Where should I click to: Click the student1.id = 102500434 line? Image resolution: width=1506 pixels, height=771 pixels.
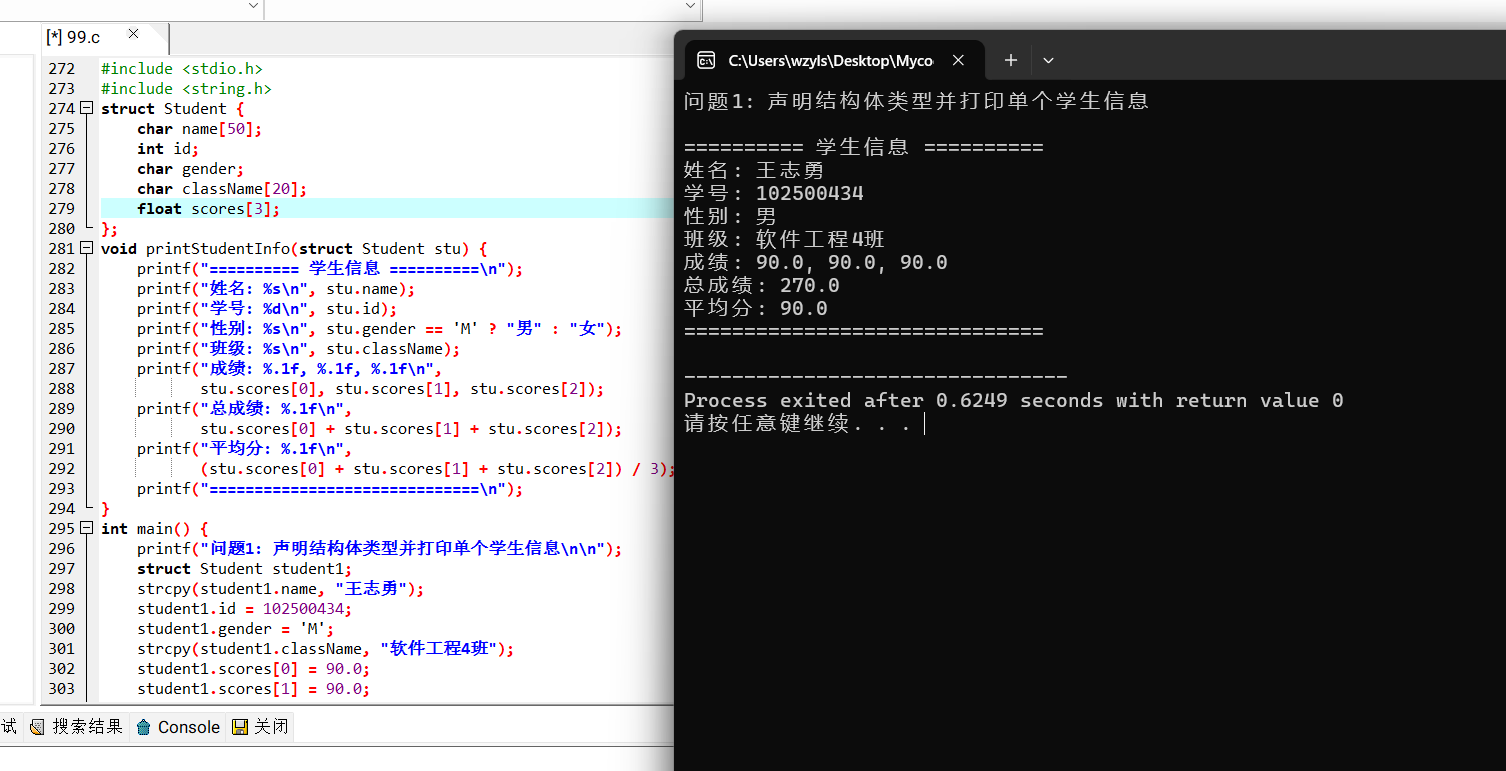click(245, 608)
